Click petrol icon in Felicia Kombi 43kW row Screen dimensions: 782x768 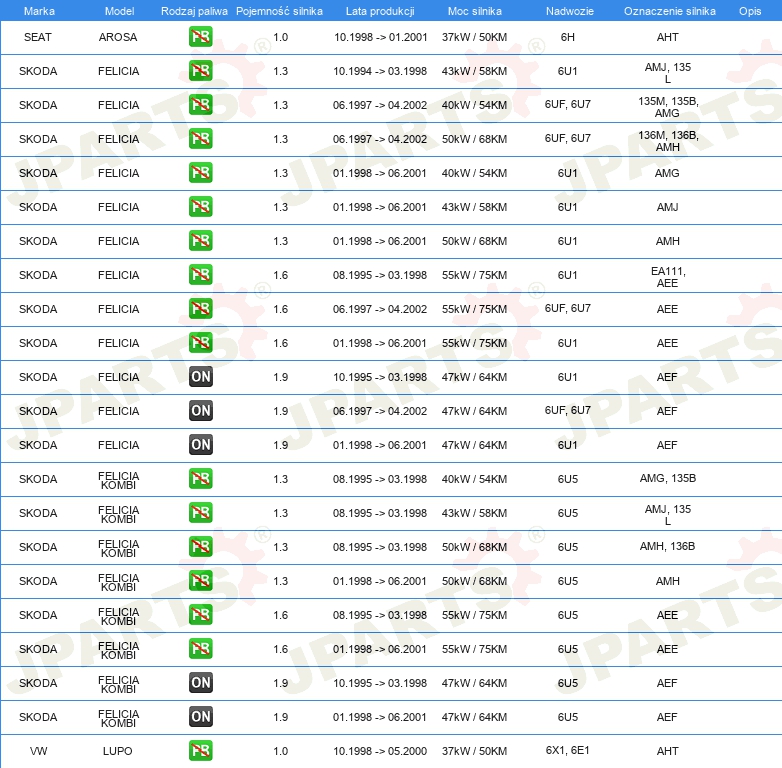pyautogui.click(x=200, y=512)
